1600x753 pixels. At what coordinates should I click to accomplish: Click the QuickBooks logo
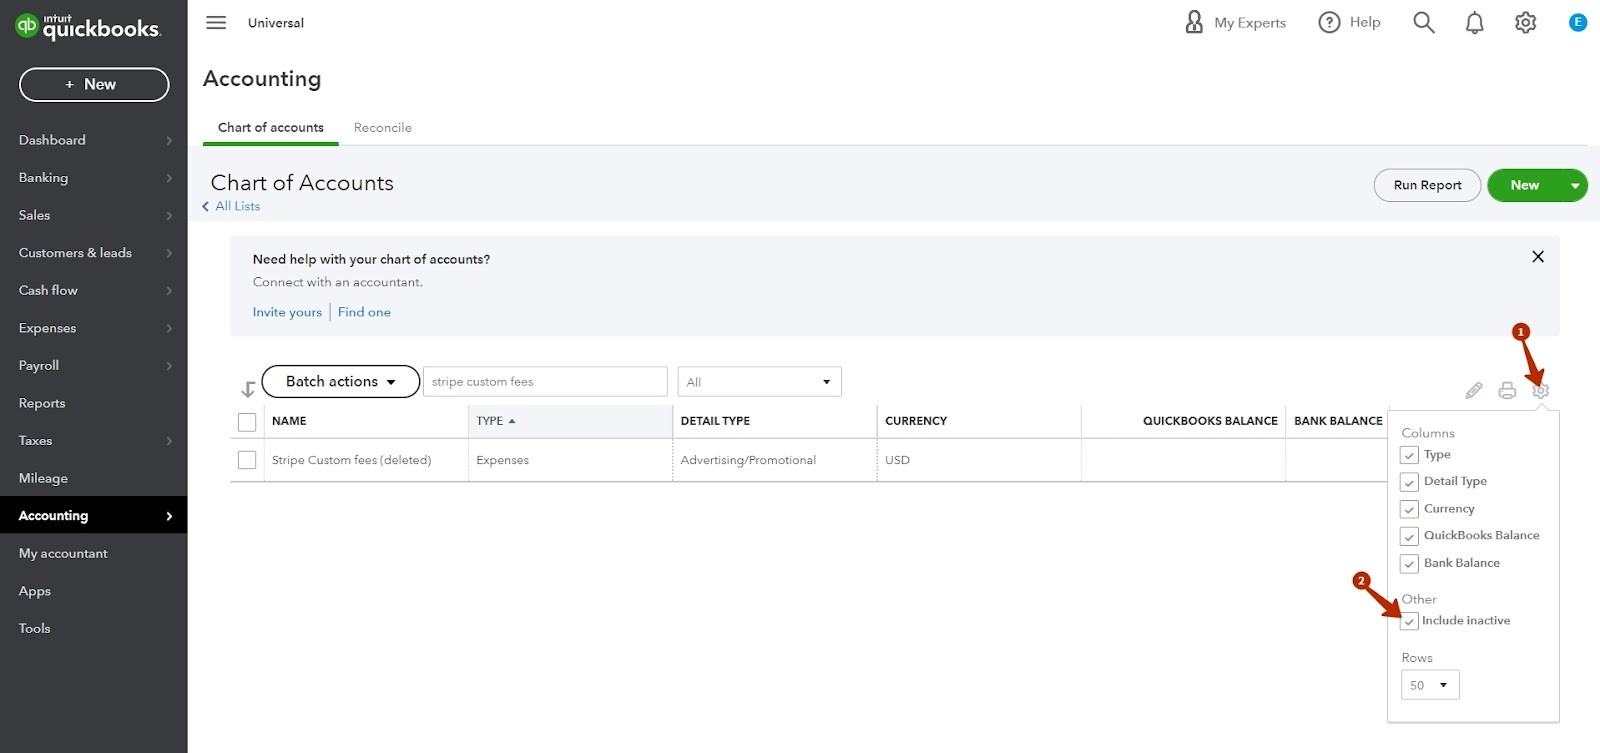87,26
